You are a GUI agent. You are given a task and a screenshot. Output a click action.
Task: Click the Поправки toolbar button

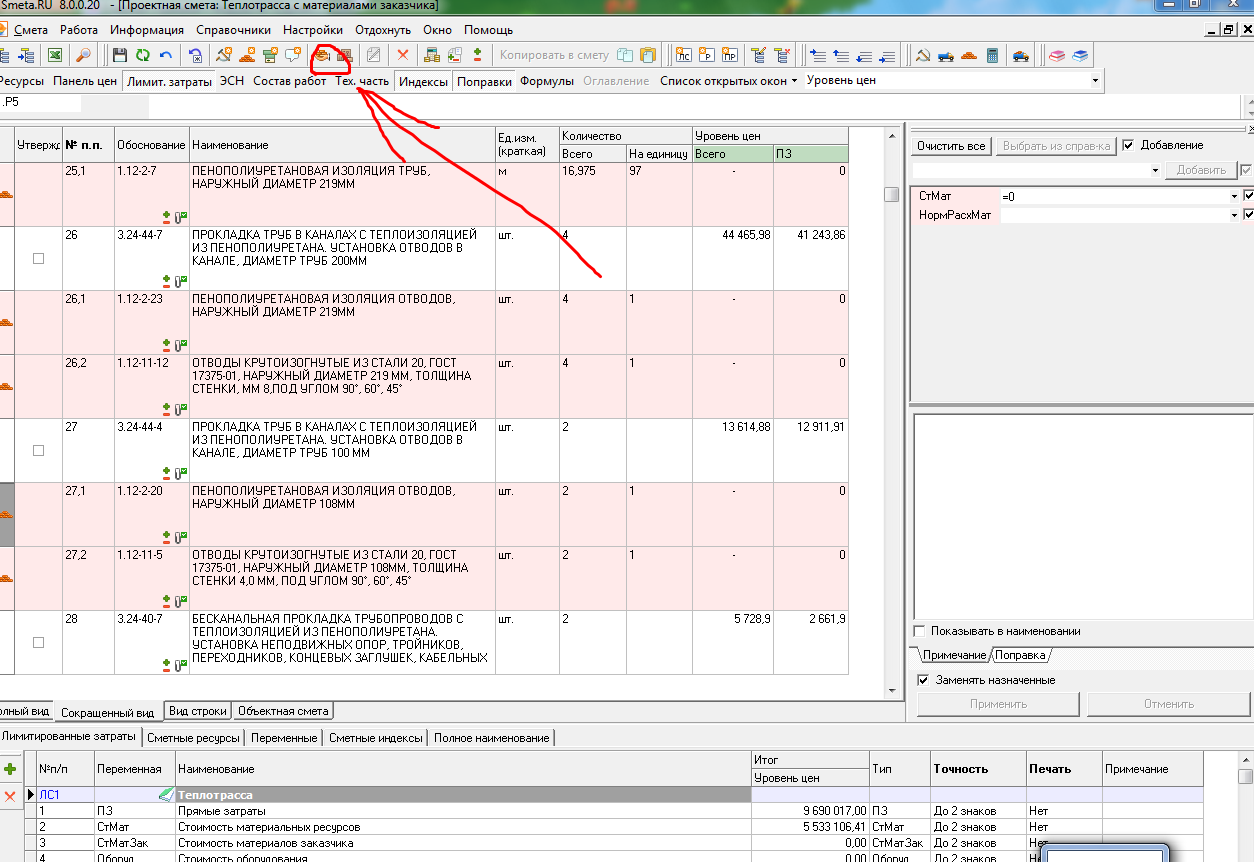[x=485, y=81]
